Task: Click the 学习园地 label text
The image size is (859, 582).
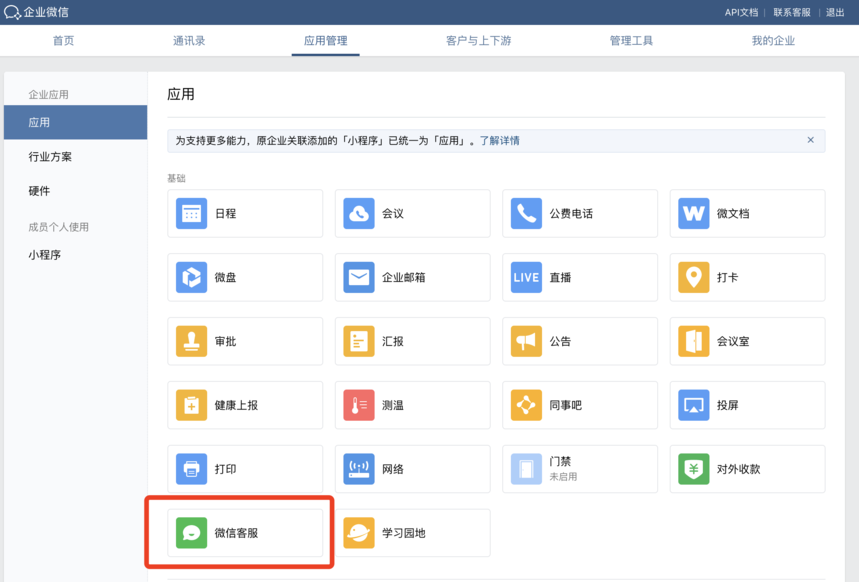Action: [x=404, y=533]
